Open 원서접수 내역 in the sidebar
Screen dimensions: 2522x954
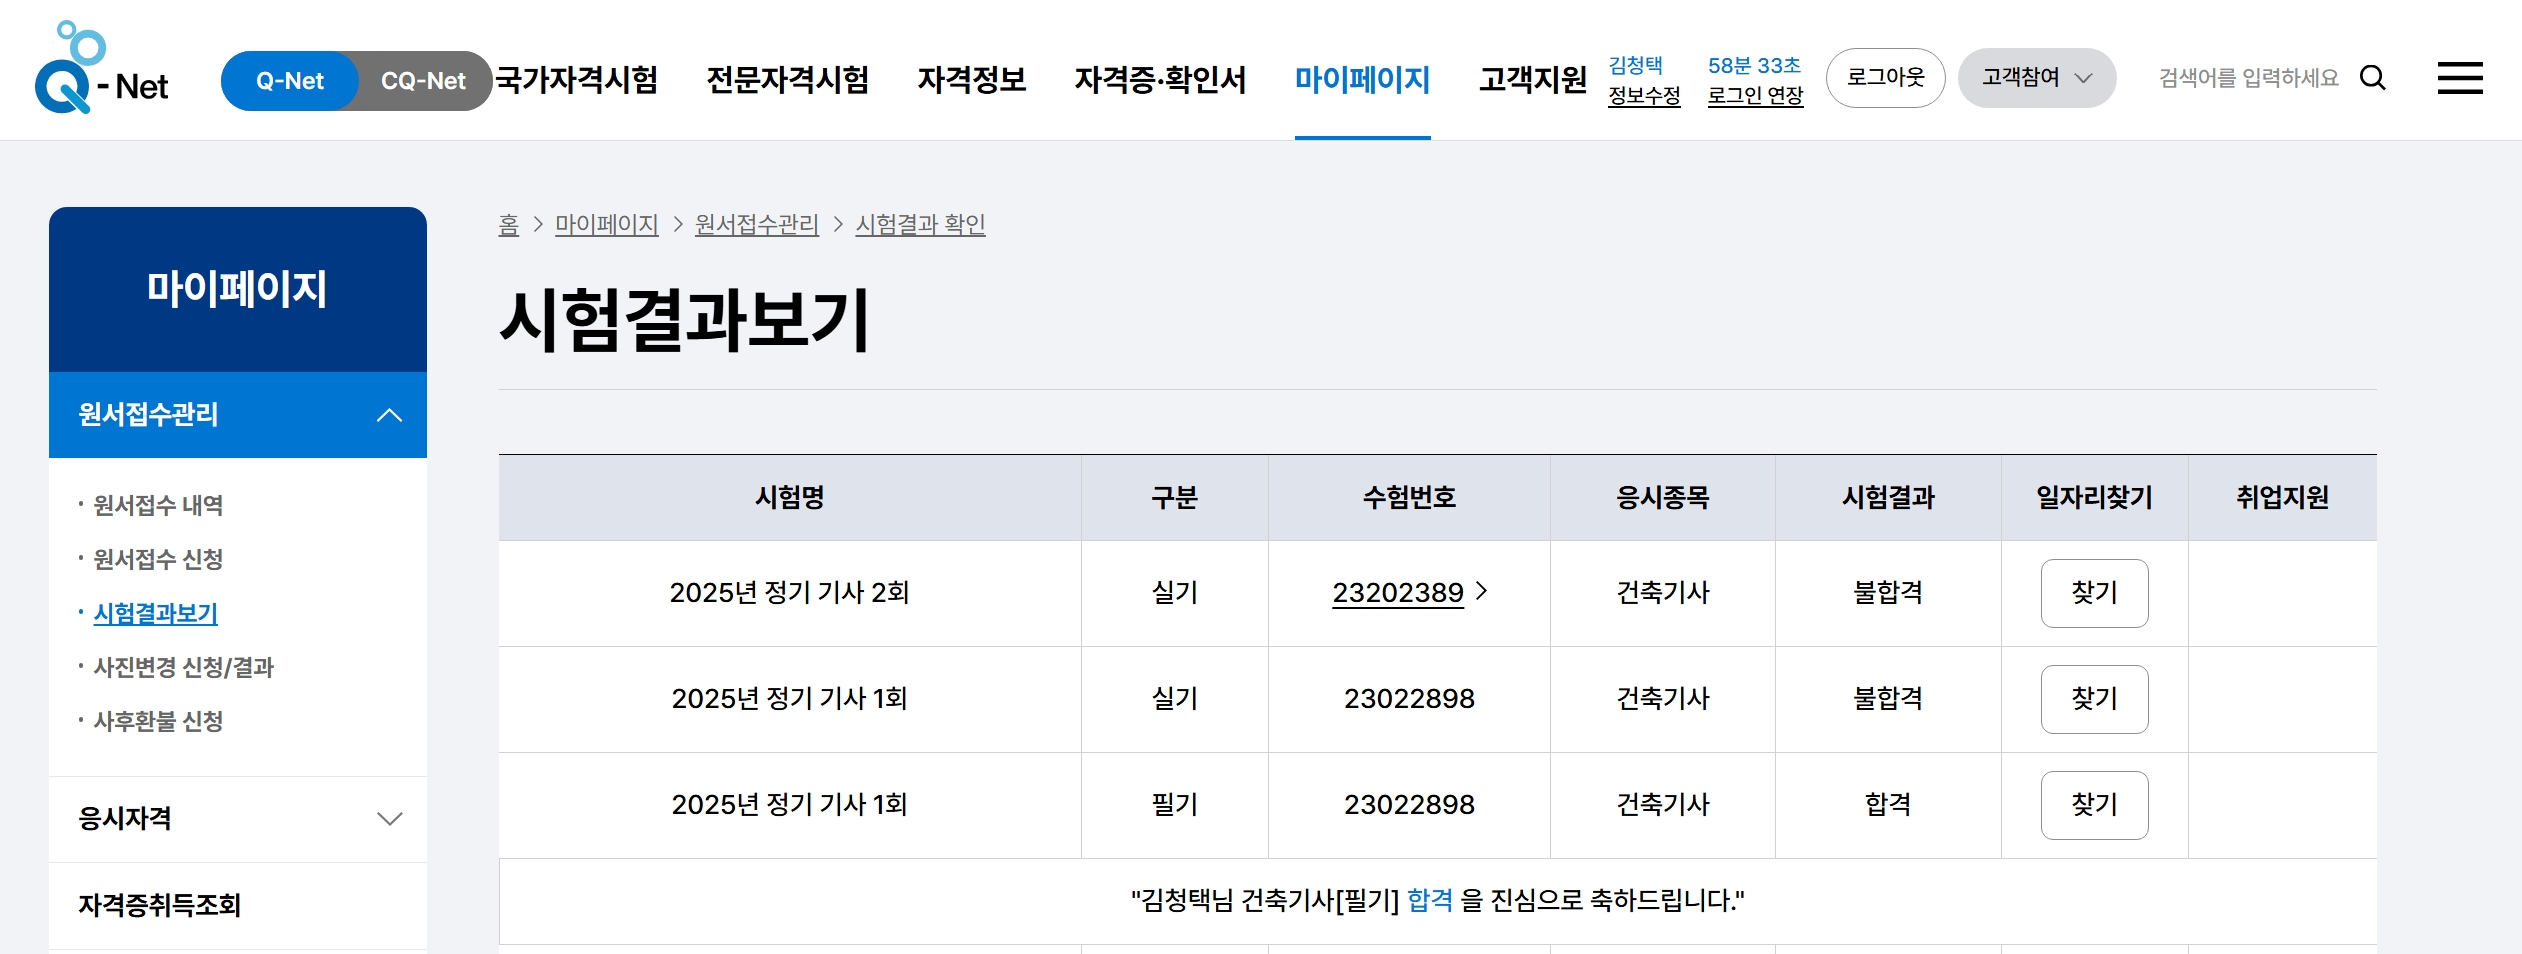158,506
